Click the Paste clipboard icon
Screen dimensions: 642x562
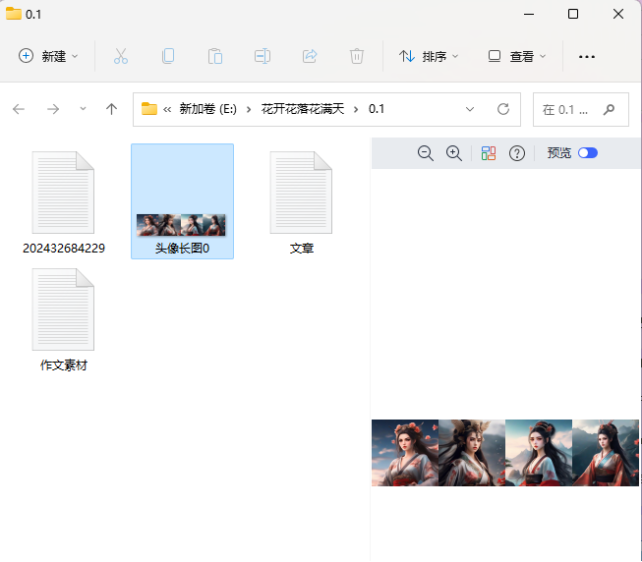(215, 56)
